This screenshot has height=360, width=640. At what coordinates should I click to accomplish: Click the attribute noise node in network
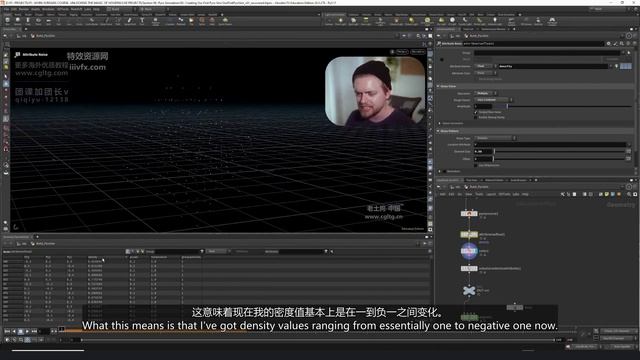pyautogui.click(x=469, y=234)
